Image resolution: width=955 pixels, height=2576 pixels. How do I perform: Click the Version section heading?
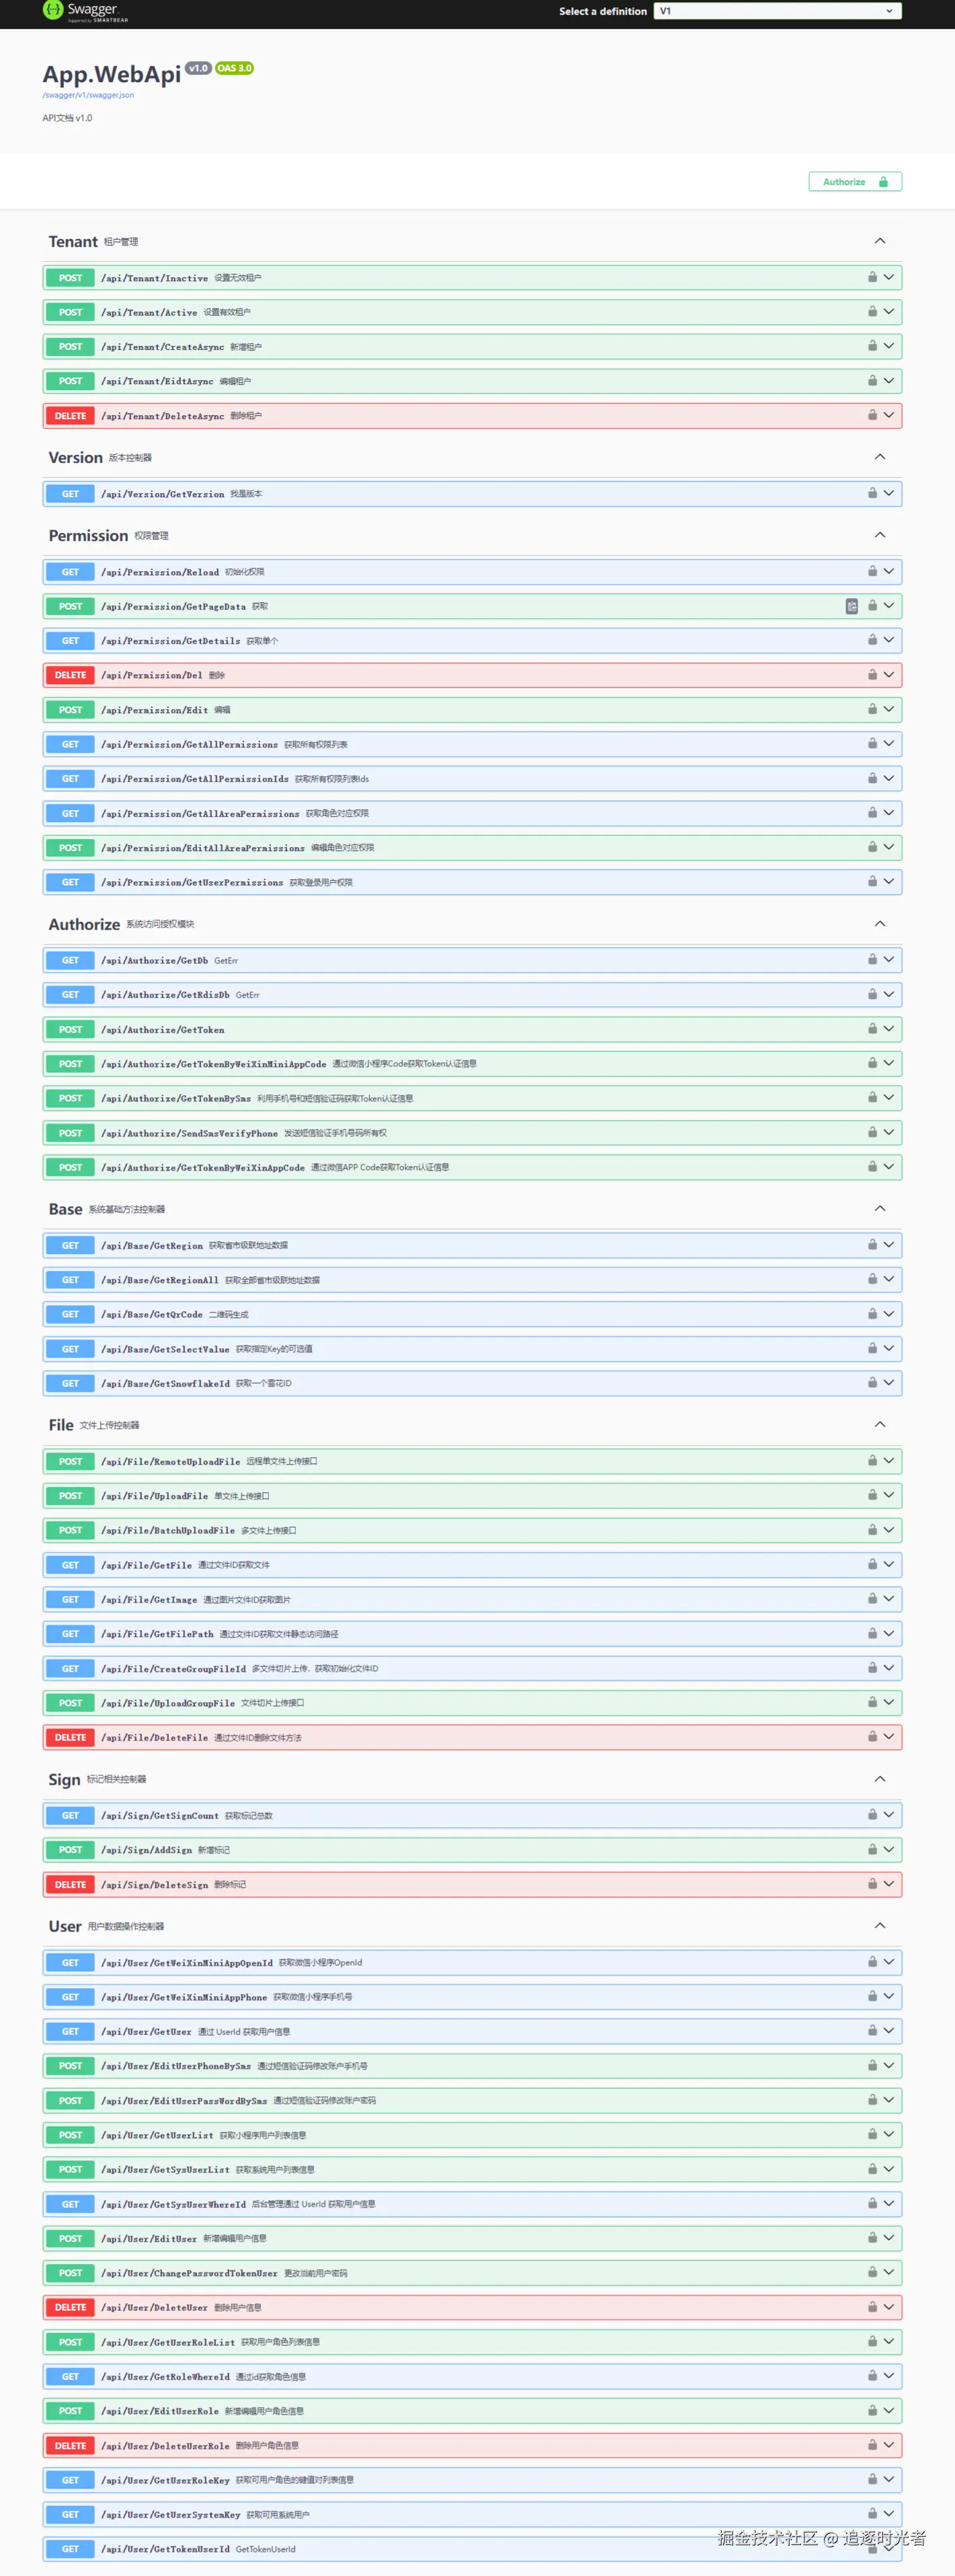click(x=76, y=457)
